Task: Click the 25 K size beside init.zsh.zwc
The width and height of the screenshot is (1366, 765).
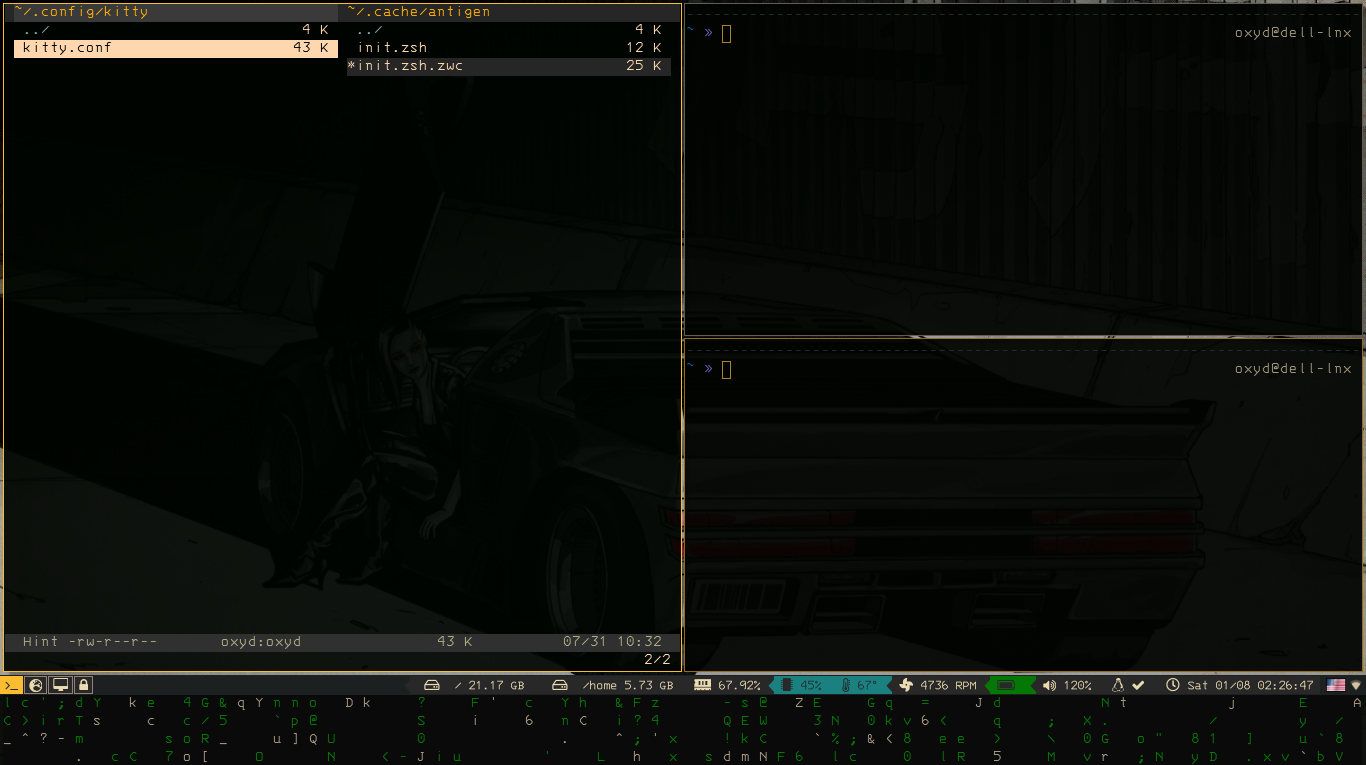Action: pos(644,66)
